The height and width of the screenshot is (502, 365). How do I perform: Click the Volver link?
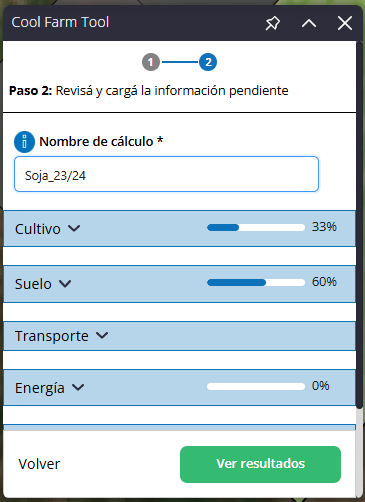(x=39, y=464)
